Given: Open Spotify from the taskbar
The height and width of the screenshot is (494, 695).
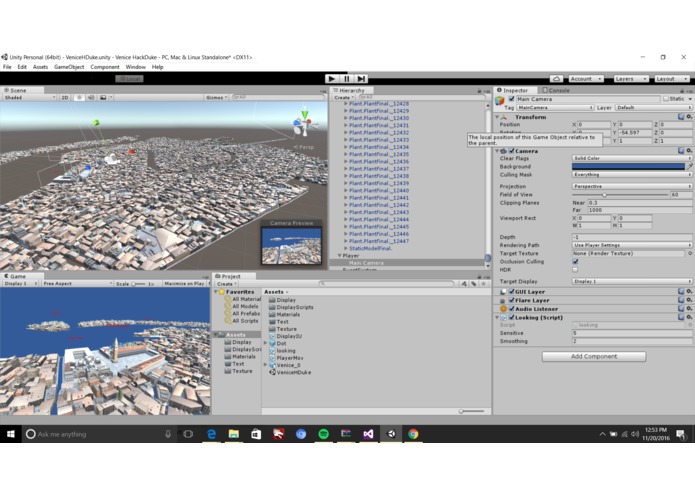Looking at the screenshot, I should [x=324, y=434].
